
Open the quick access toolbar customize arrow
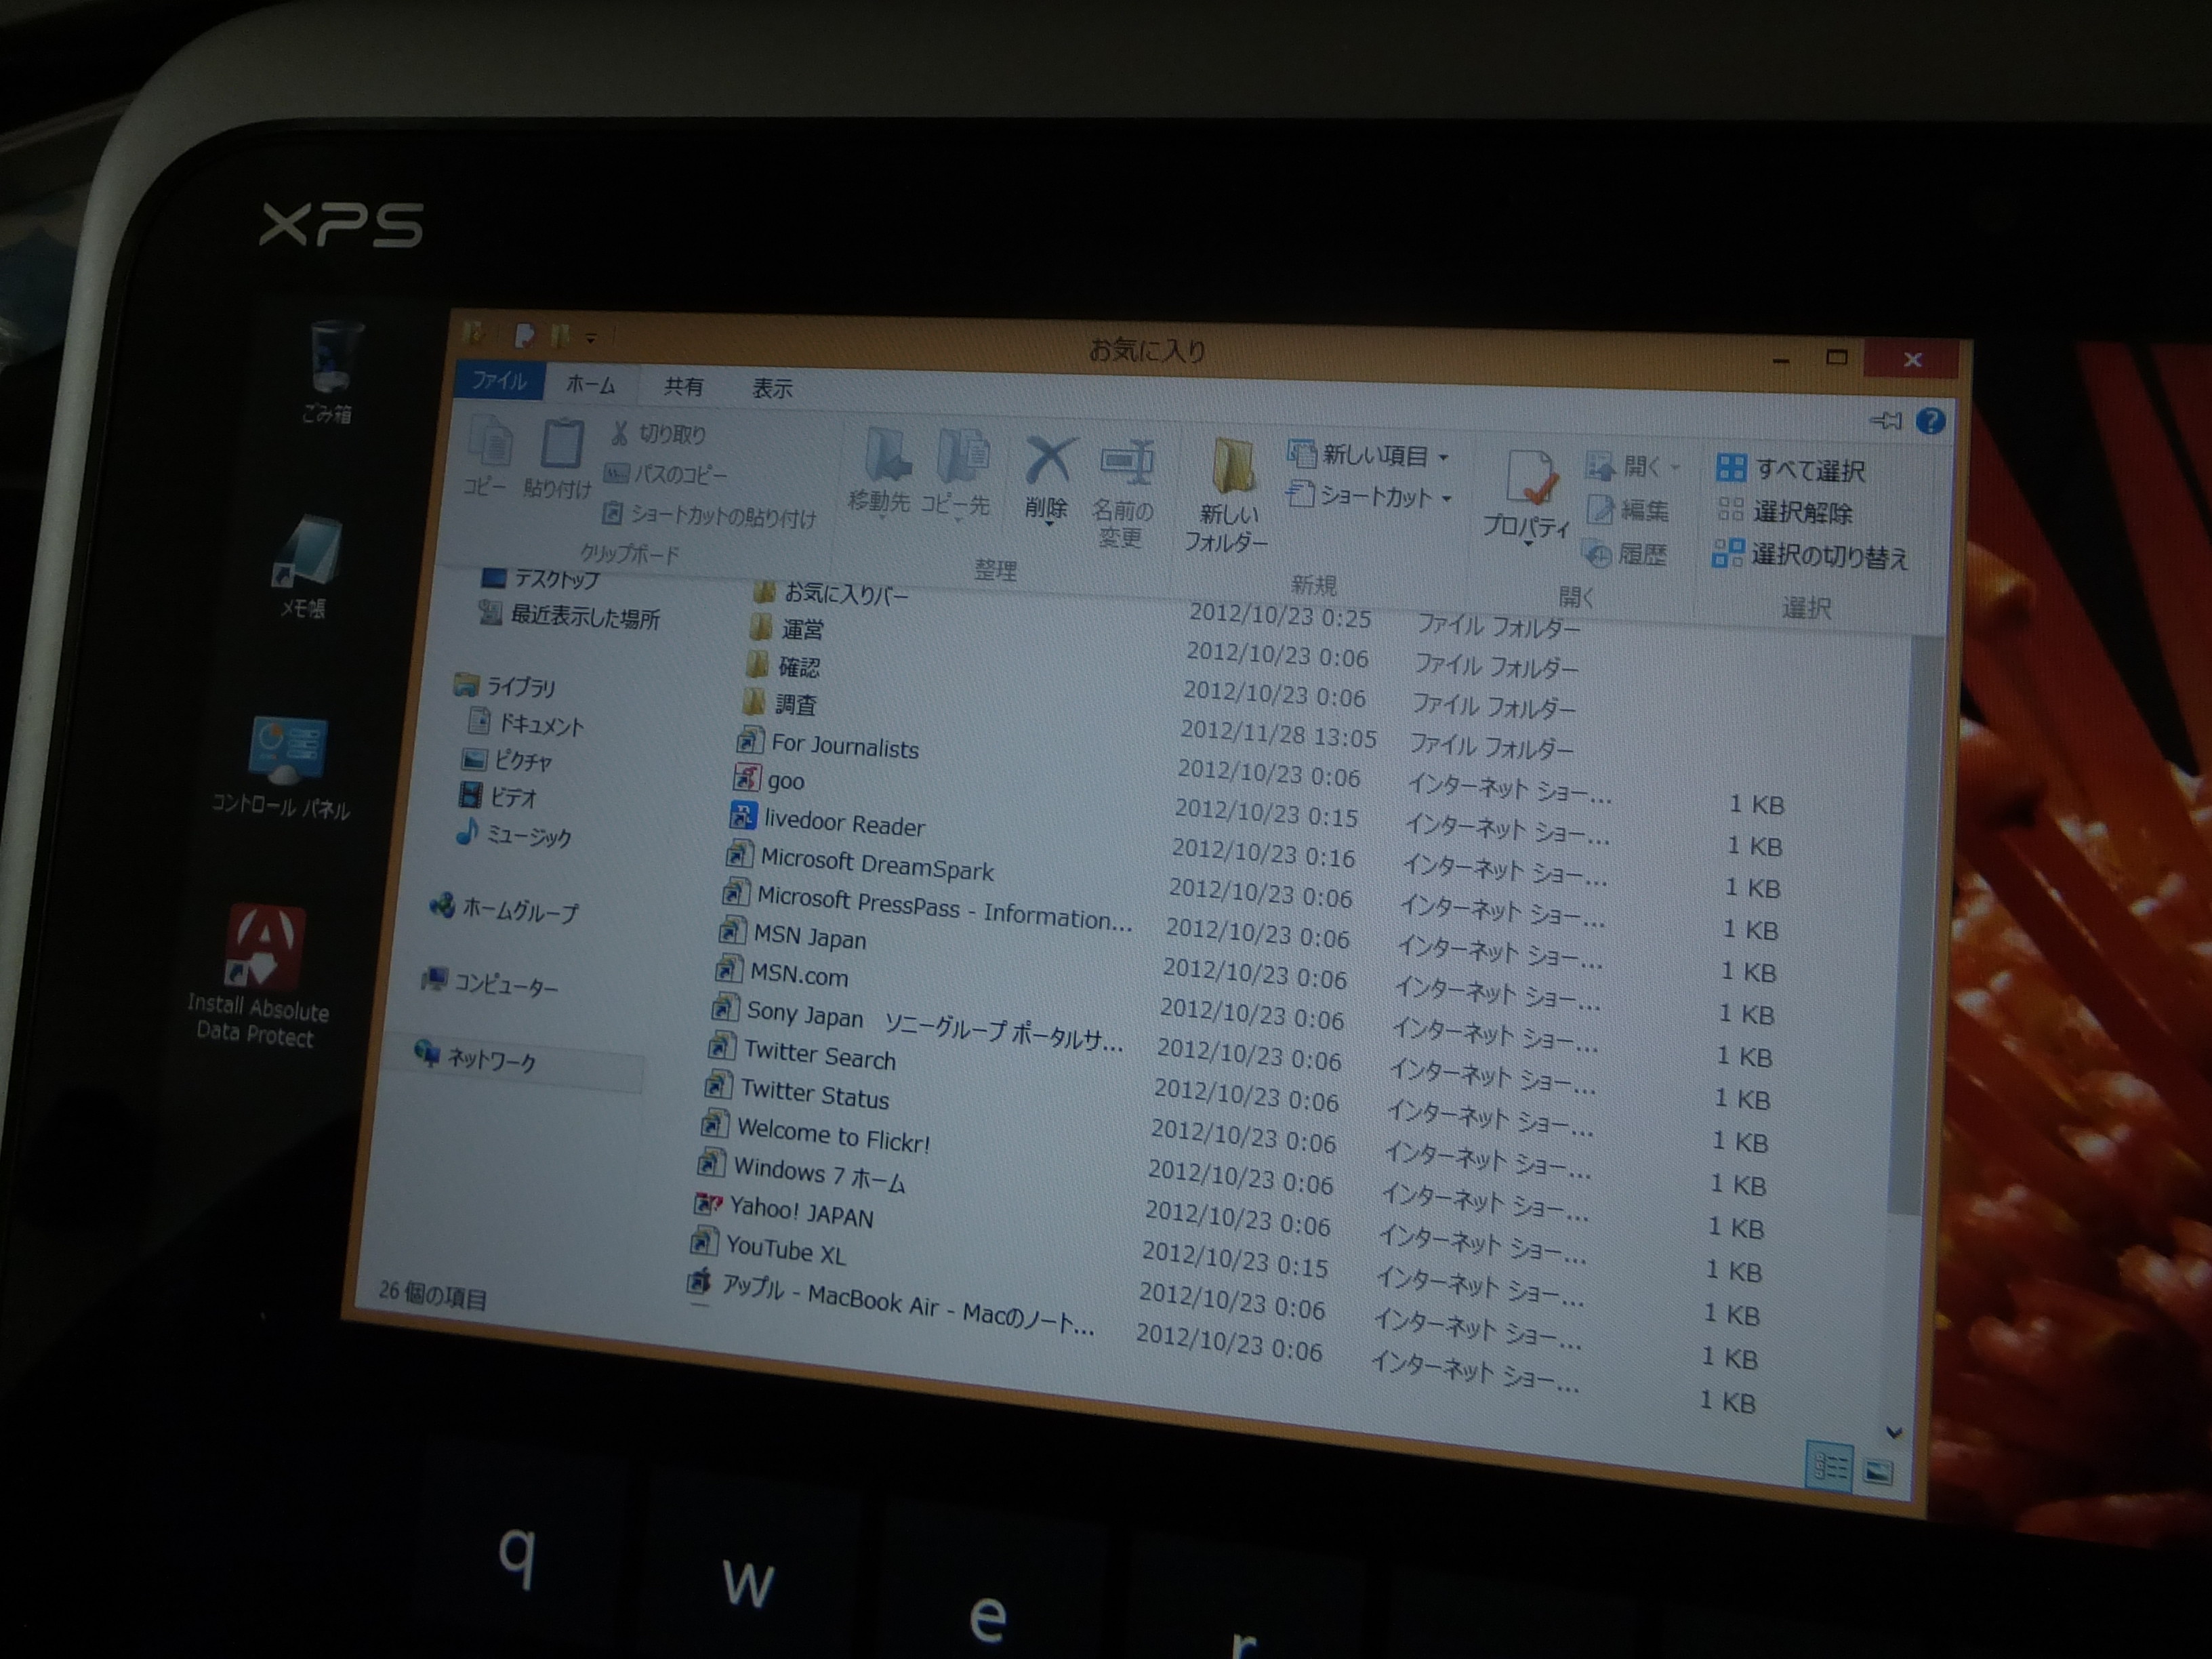(x=591, y=339)
